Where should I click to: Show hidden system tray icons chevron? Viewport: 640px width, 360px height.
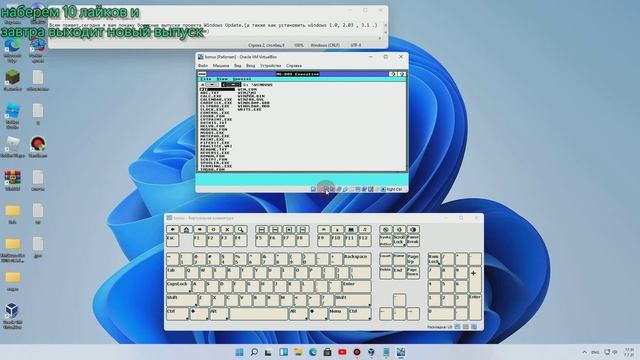coord(584,352)
